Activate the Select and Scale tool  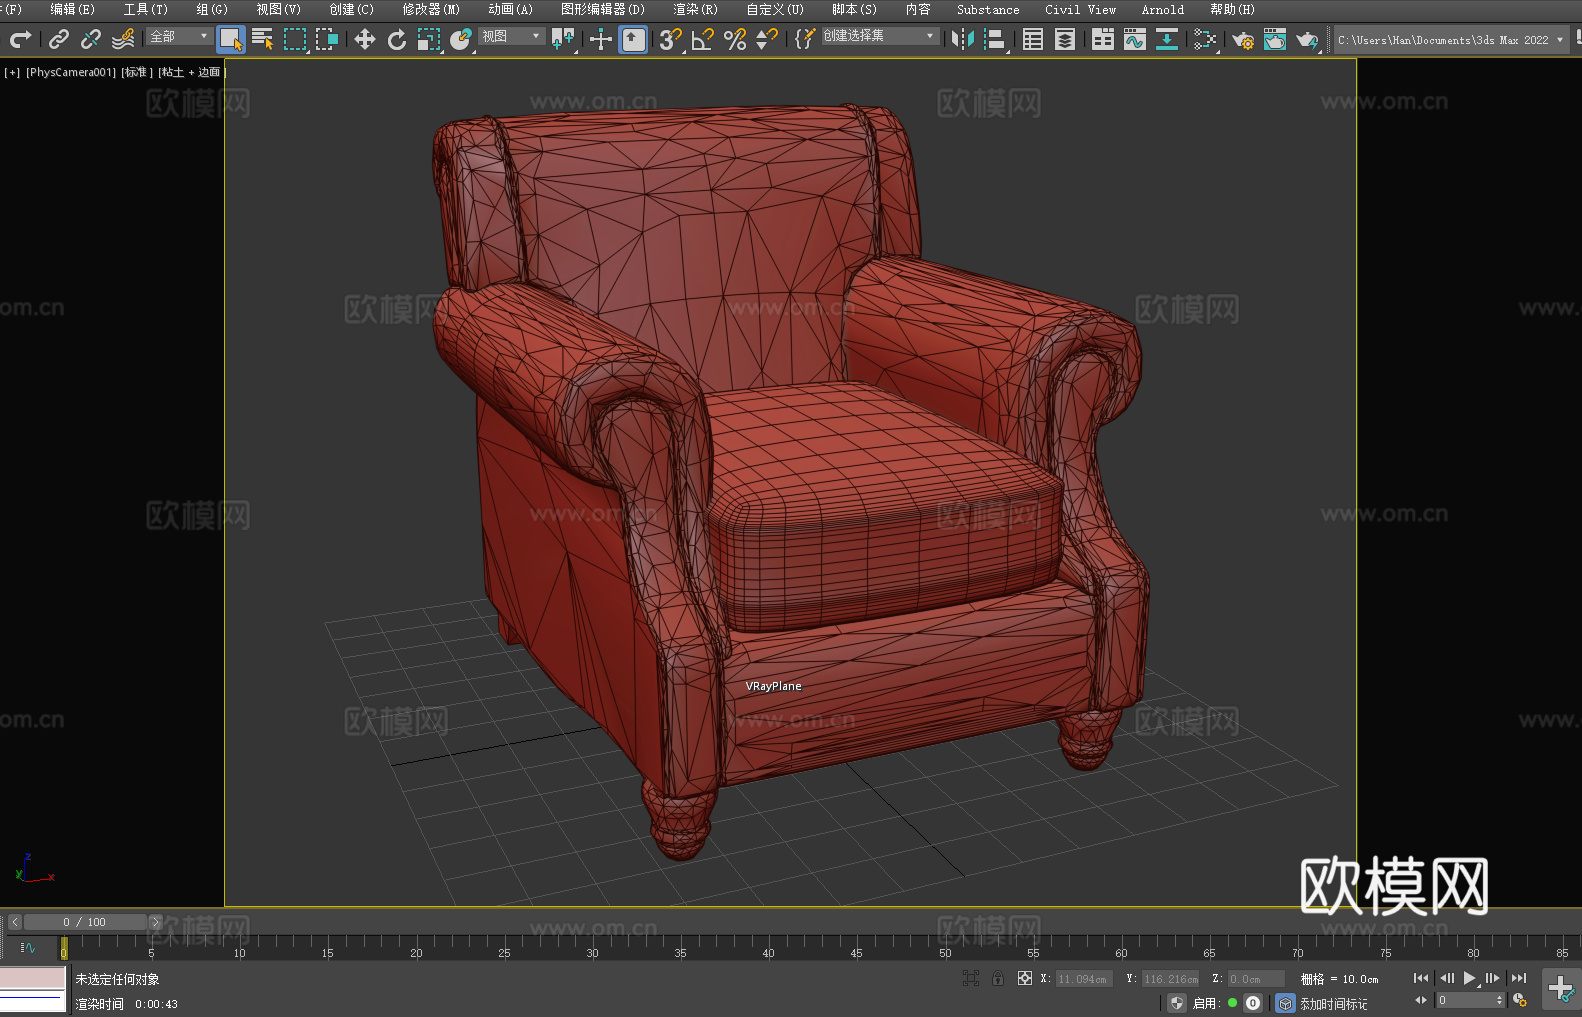coord(429,39)
